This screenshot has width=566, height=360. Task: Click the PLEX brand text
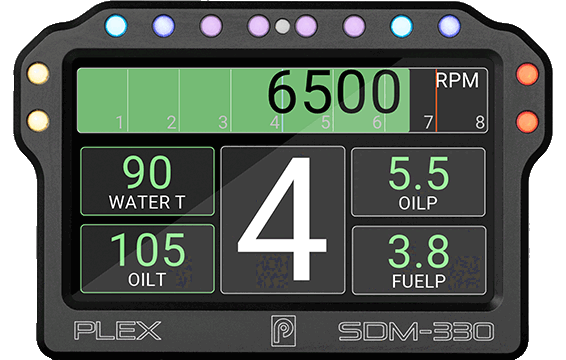tap(118, 330)
